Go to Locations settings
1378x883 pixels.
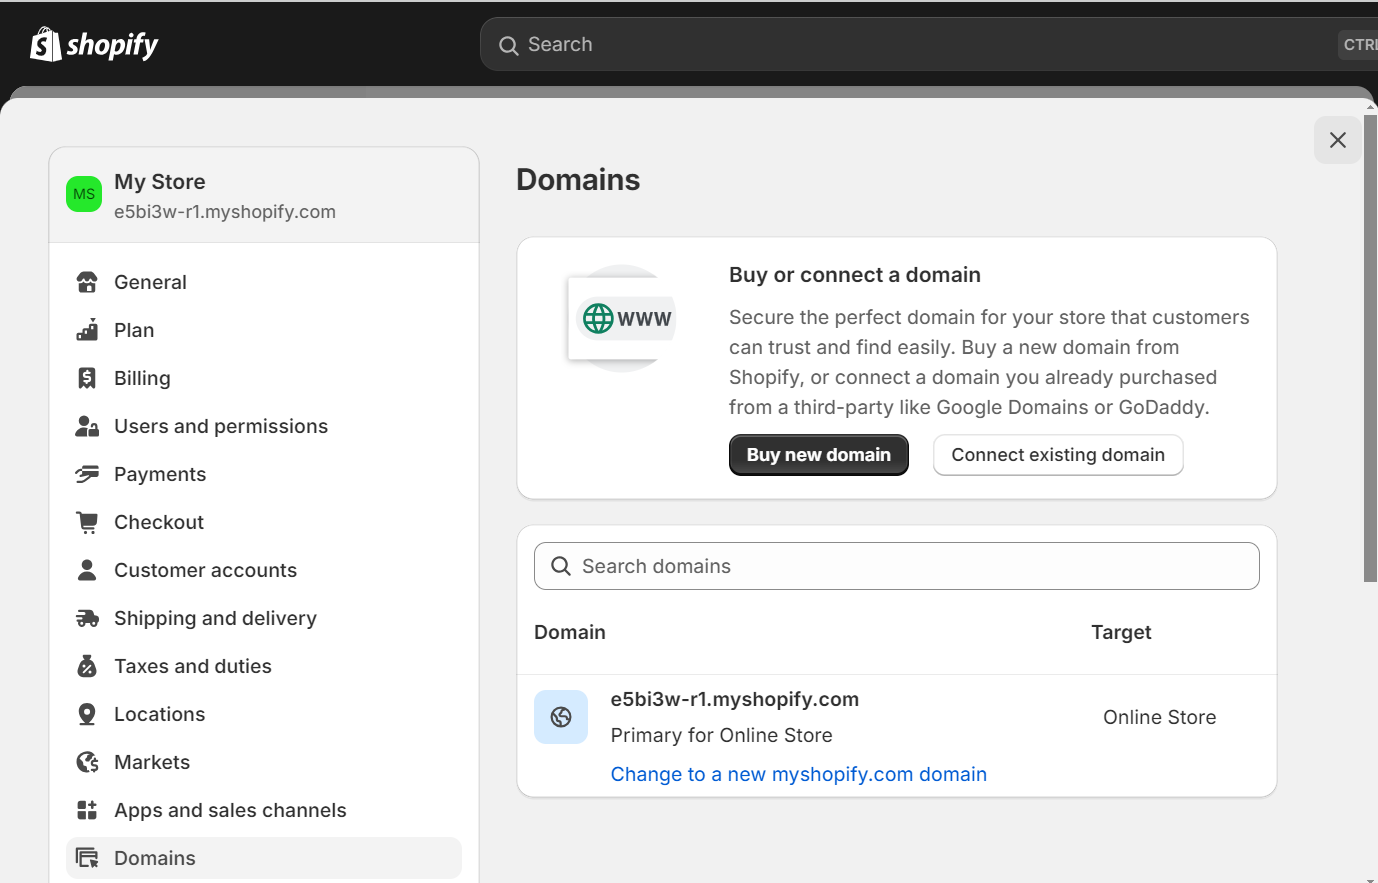[x=264, y=714]
